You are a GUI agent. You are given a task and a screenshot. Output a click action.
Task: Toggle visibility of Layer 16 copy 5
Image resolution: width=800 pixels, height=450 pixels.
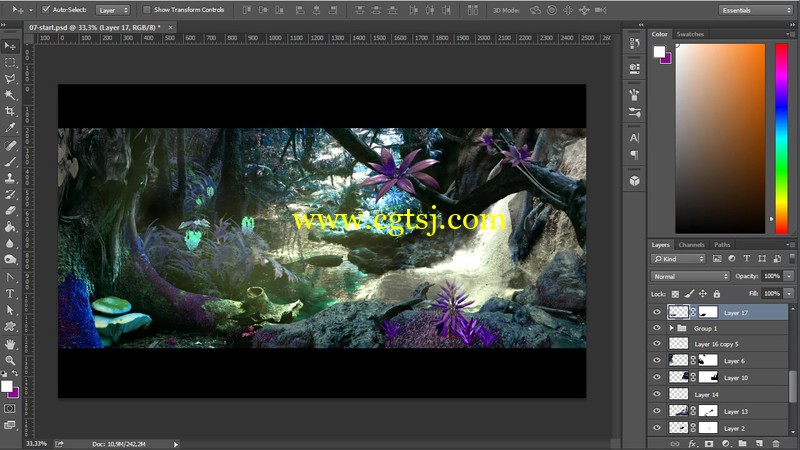[657, 344]
